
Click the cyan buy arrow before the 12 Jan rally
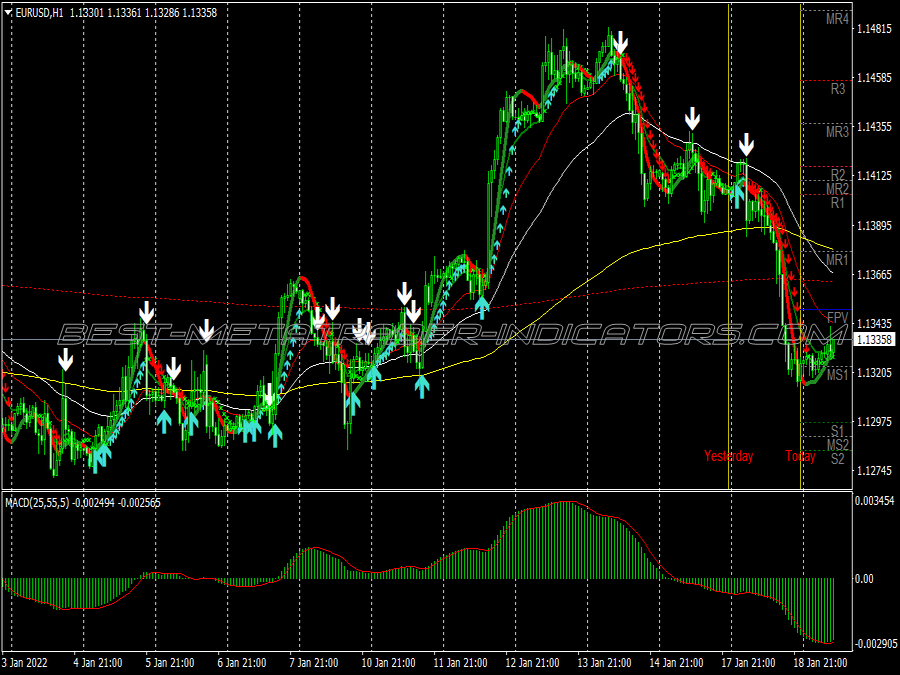[482, 307]
